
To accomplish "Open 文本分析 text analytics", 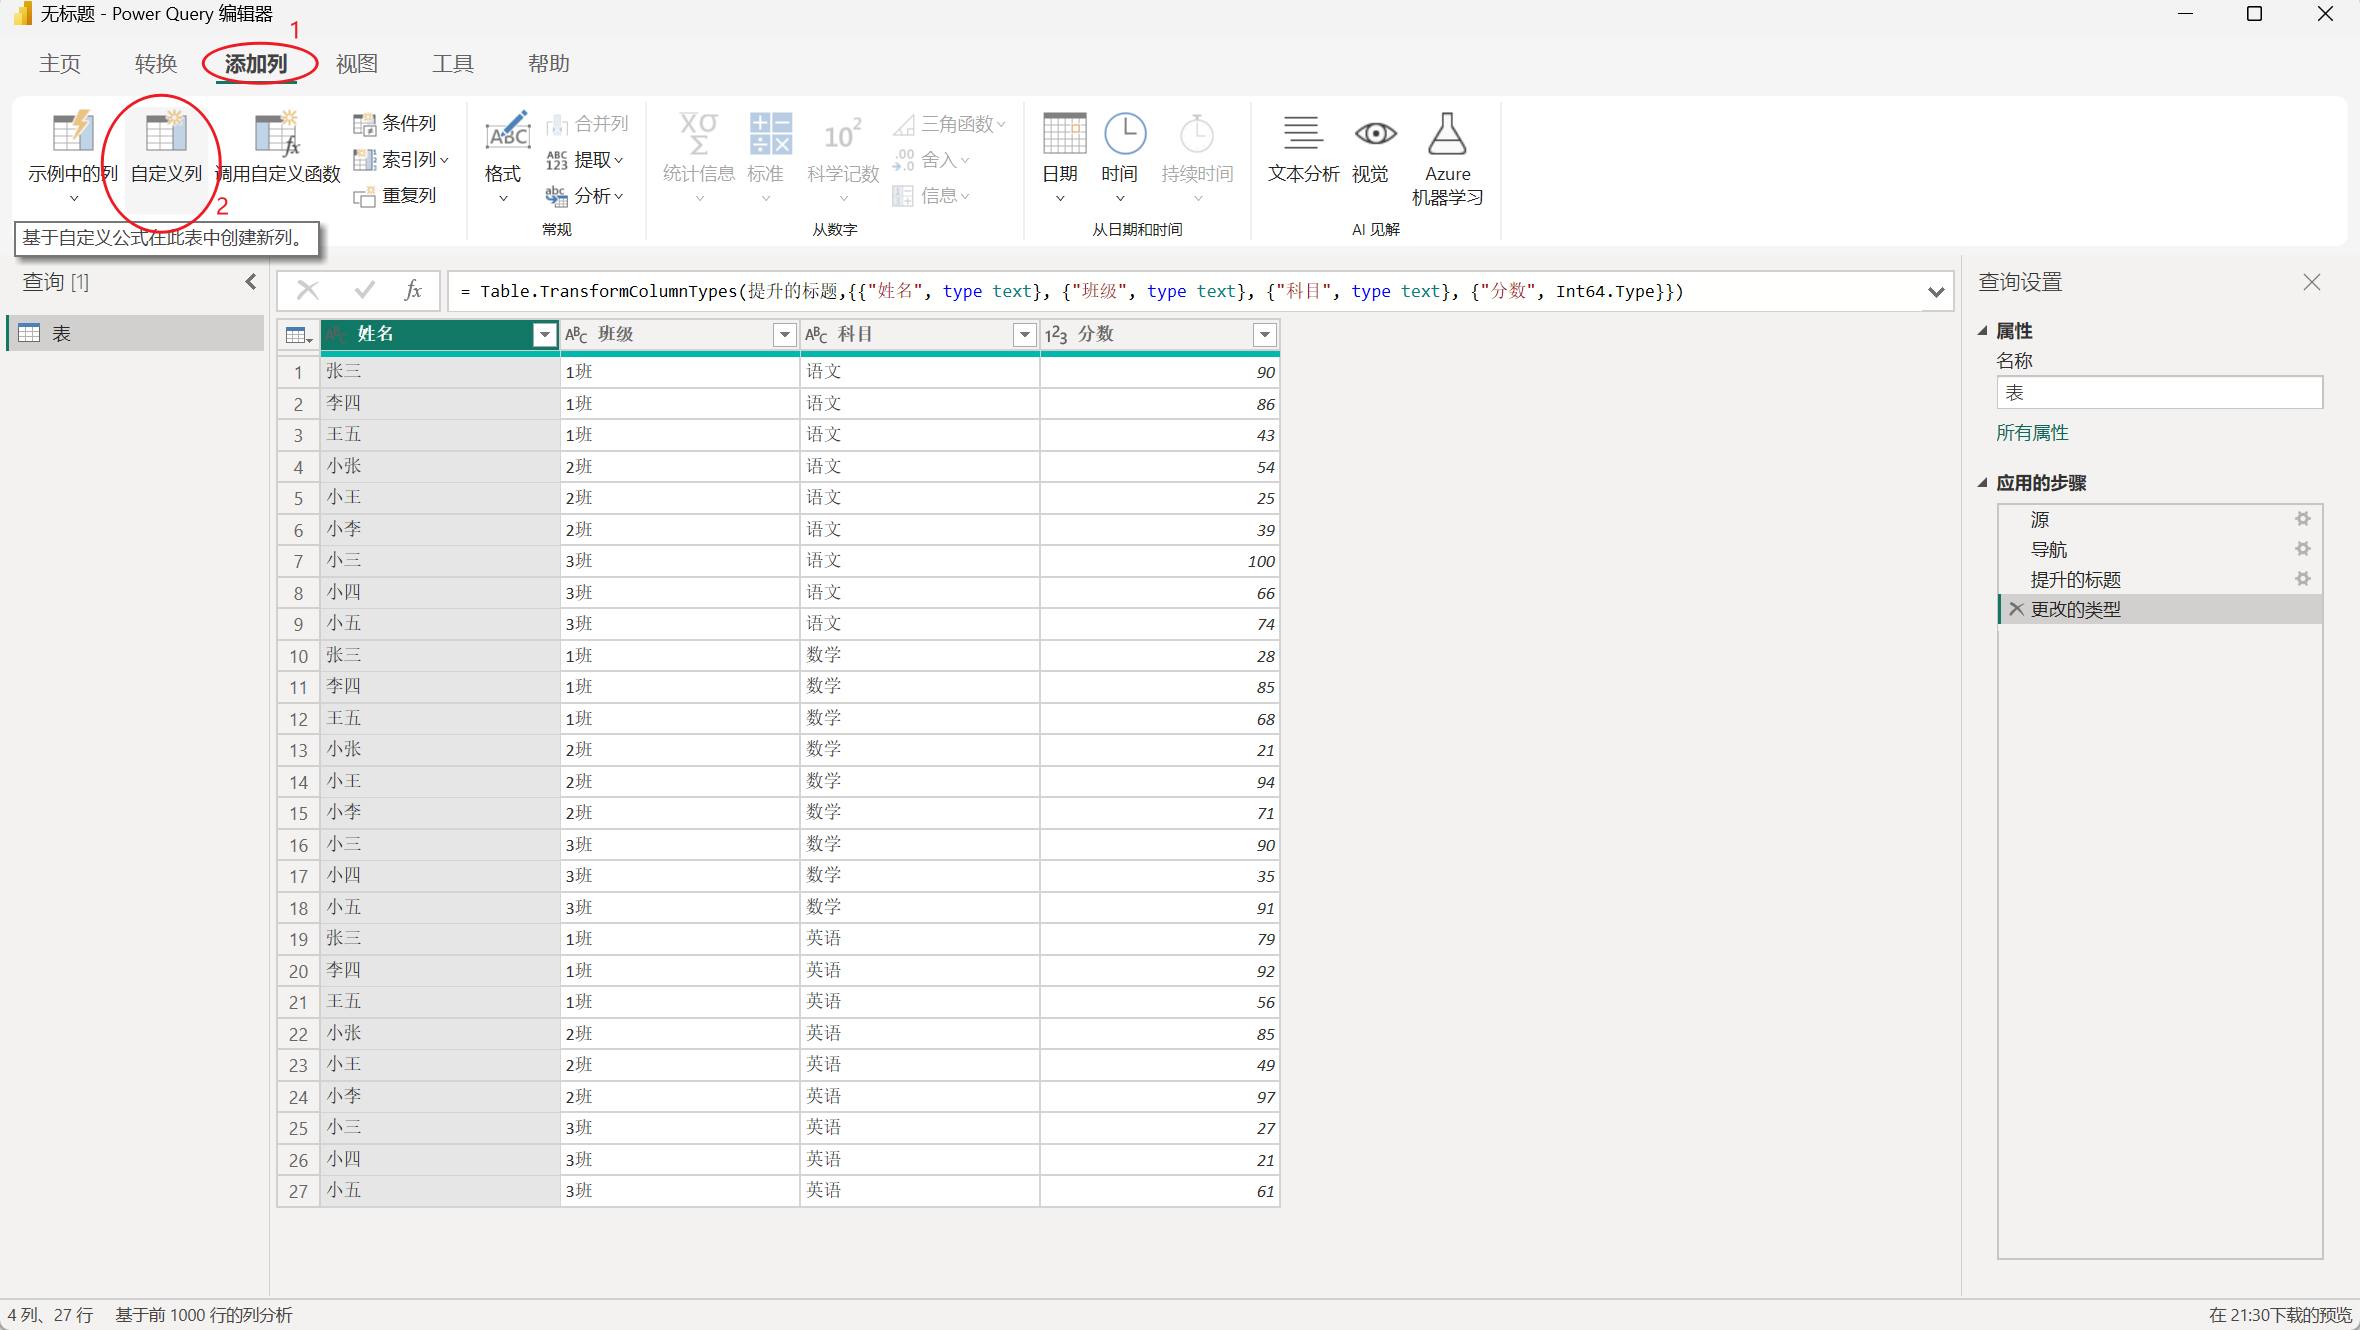I will [1302, 135].
